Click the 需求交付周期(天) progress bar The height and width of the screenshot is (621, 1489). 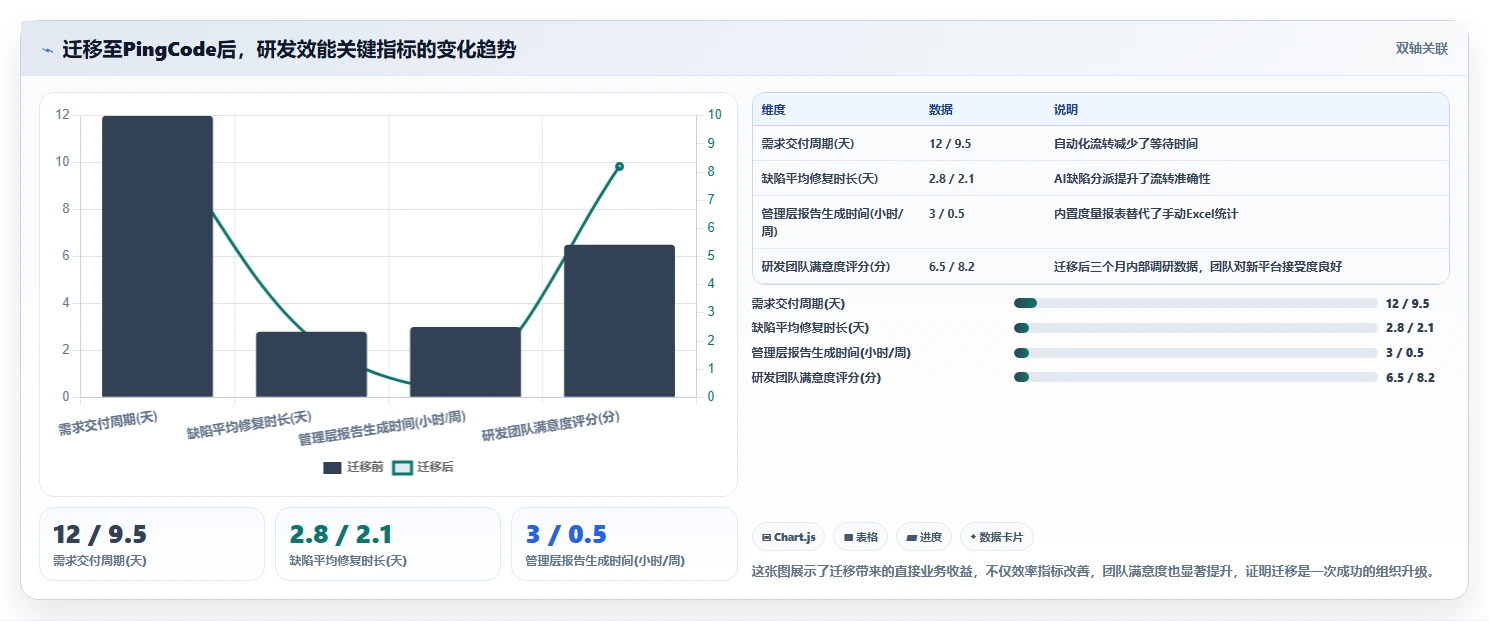point(1196,303)
